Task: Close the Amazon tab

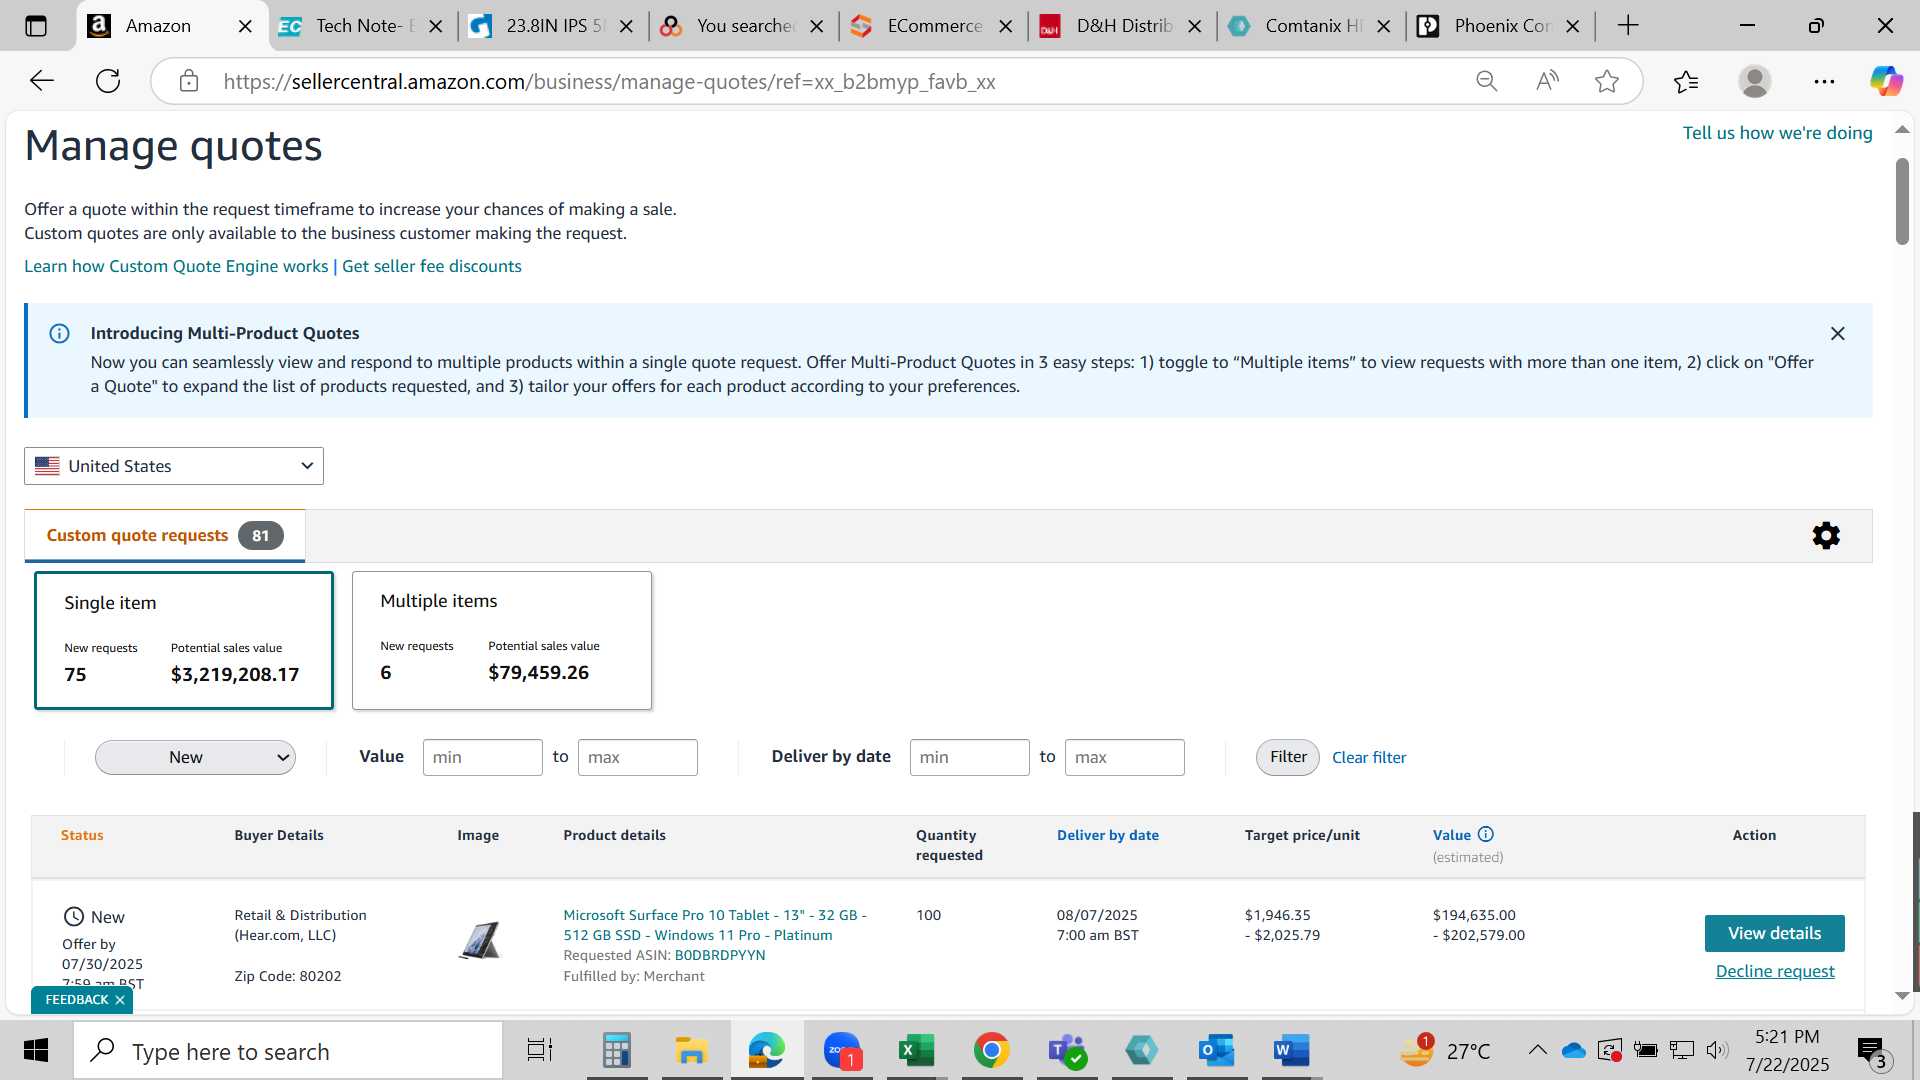Action: [x=245, y=26]
